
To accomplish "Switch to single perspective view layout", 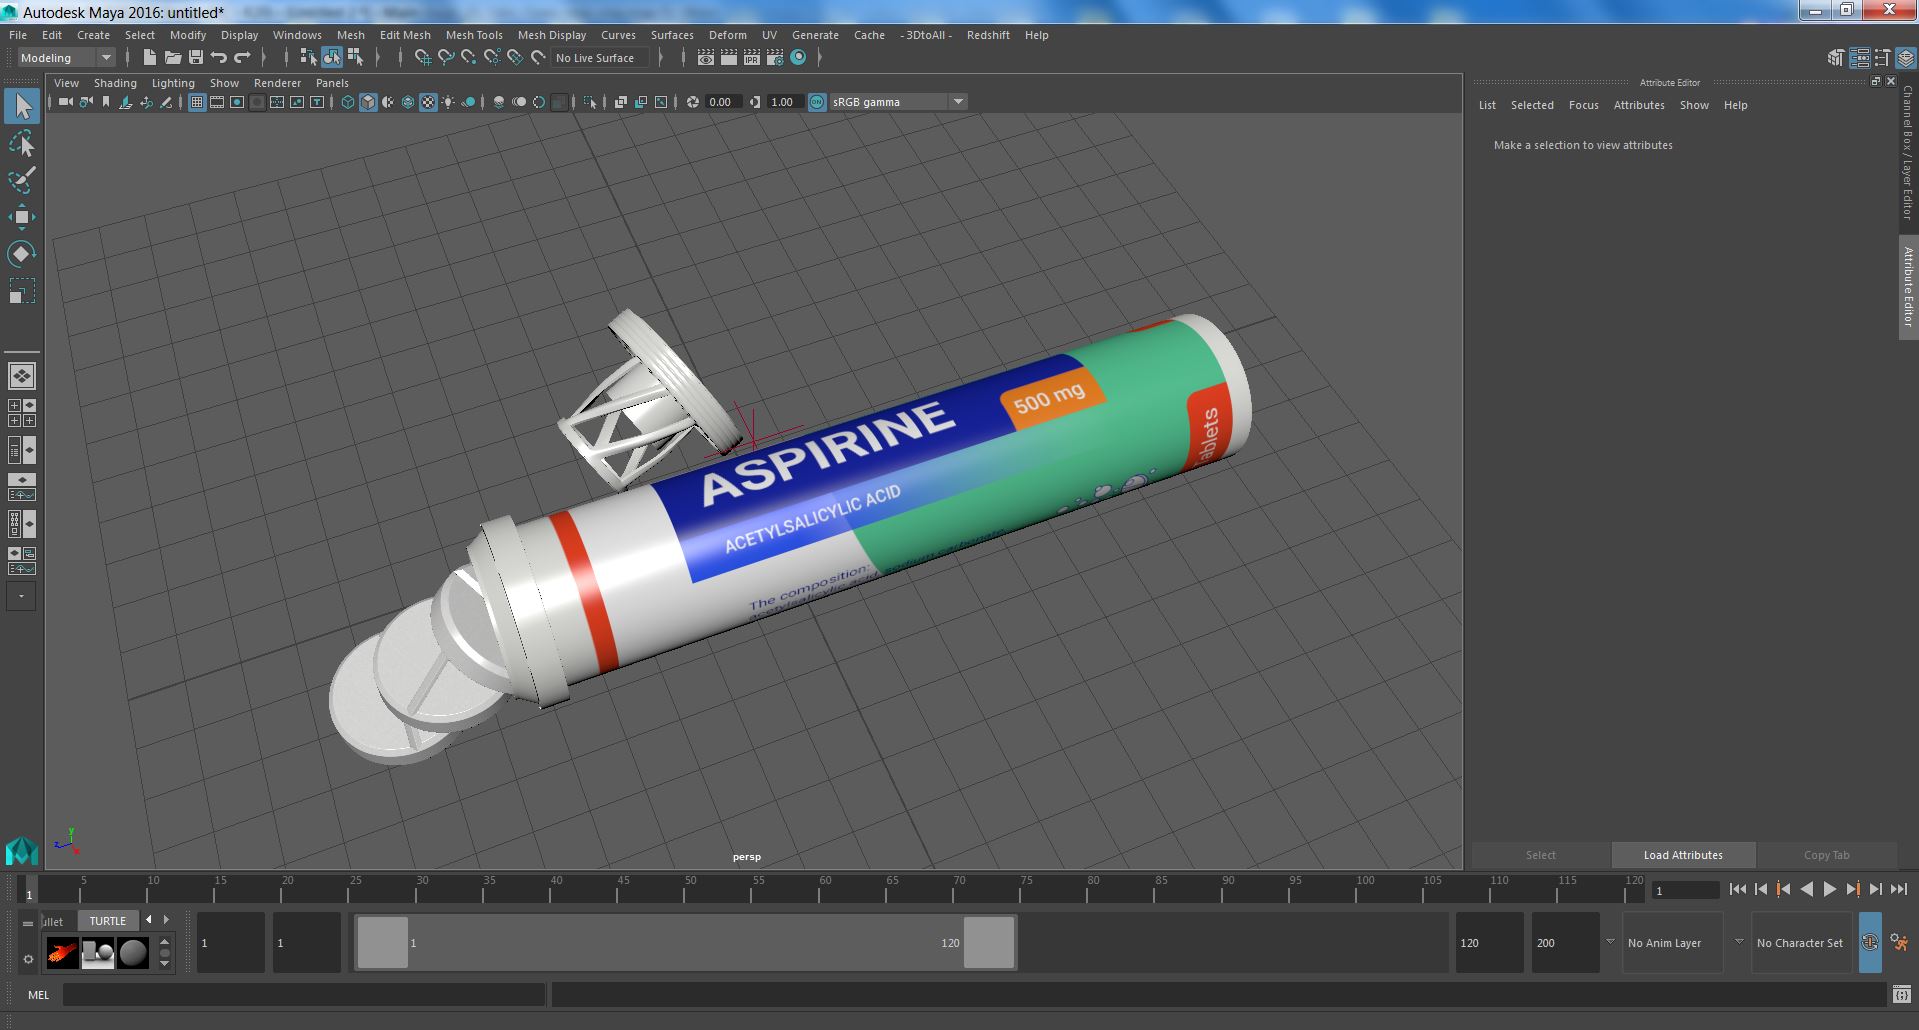I will point(21,376).
